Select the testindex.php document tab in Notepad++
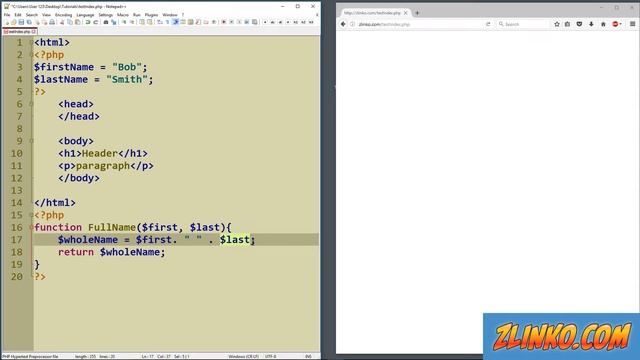Viewport: 640px width, 360px height. 19,31
